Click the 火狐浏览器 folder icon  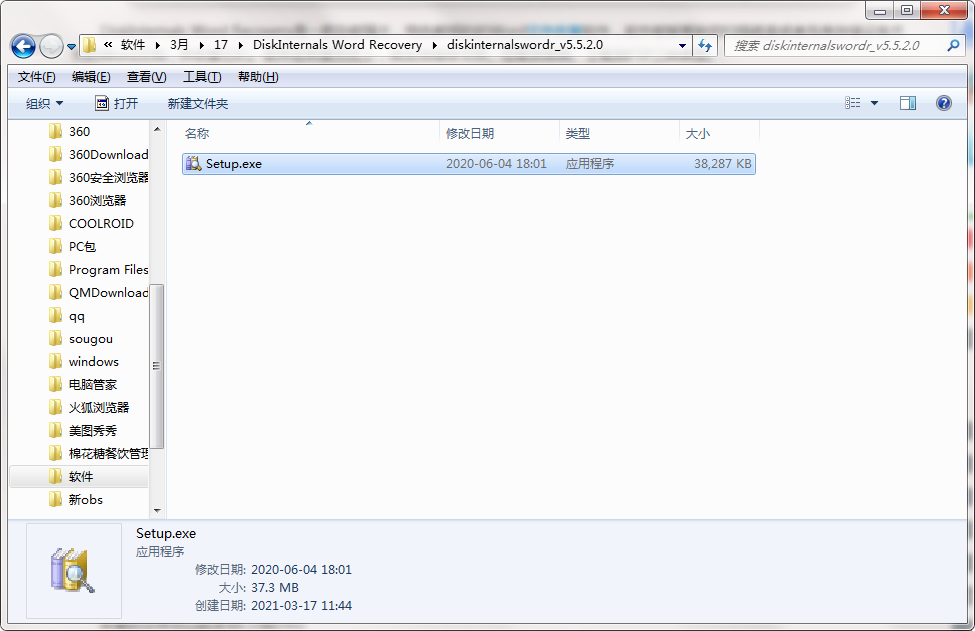(x=55, y=407)
